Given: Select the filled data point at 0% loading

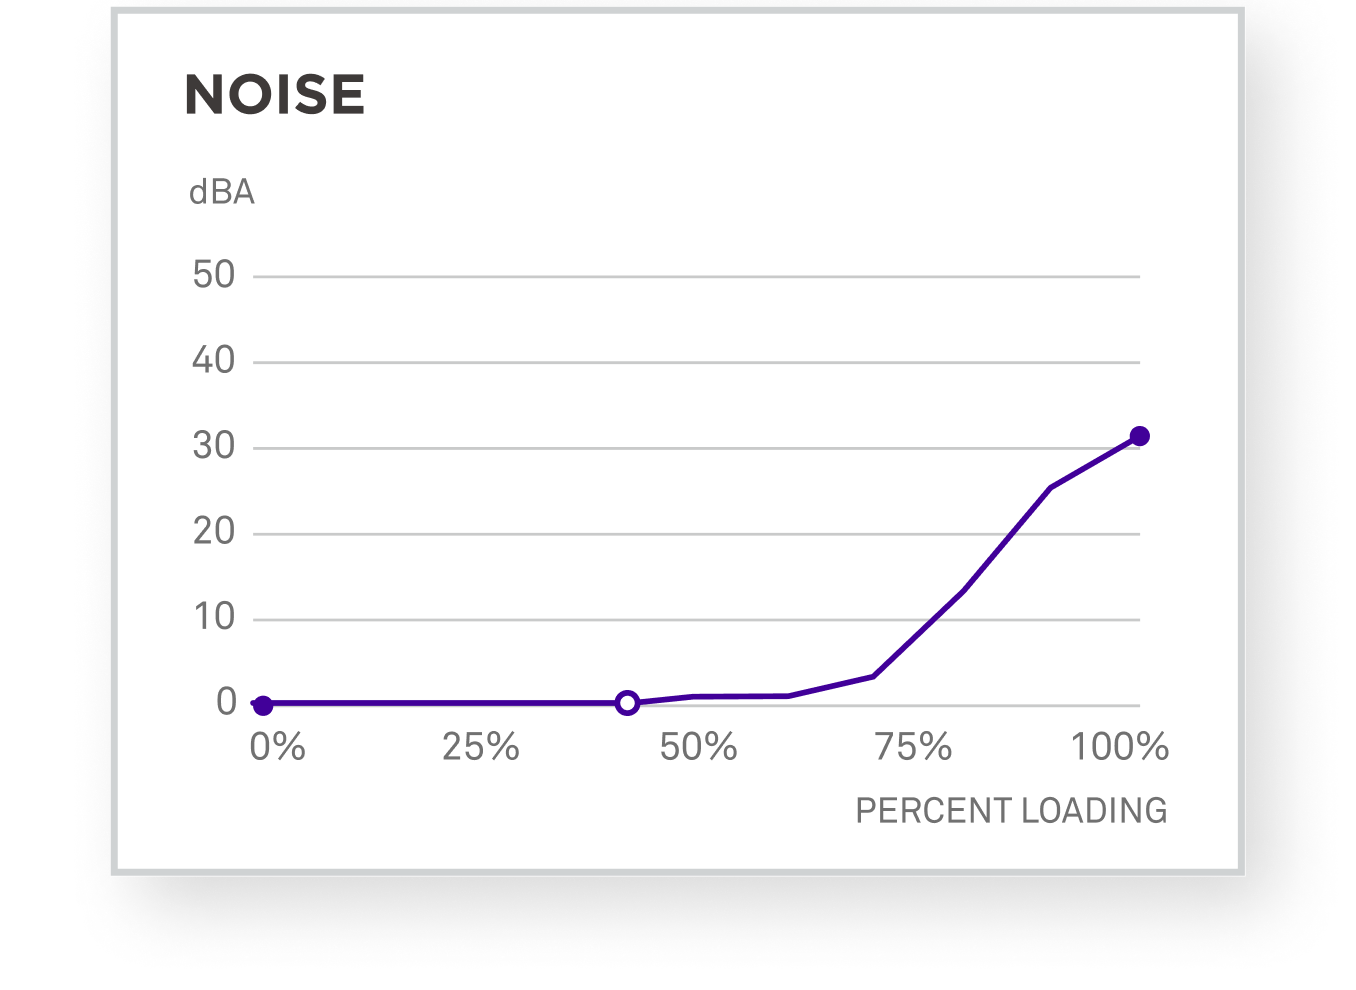Looking at the screenshot, I should 262,705.
